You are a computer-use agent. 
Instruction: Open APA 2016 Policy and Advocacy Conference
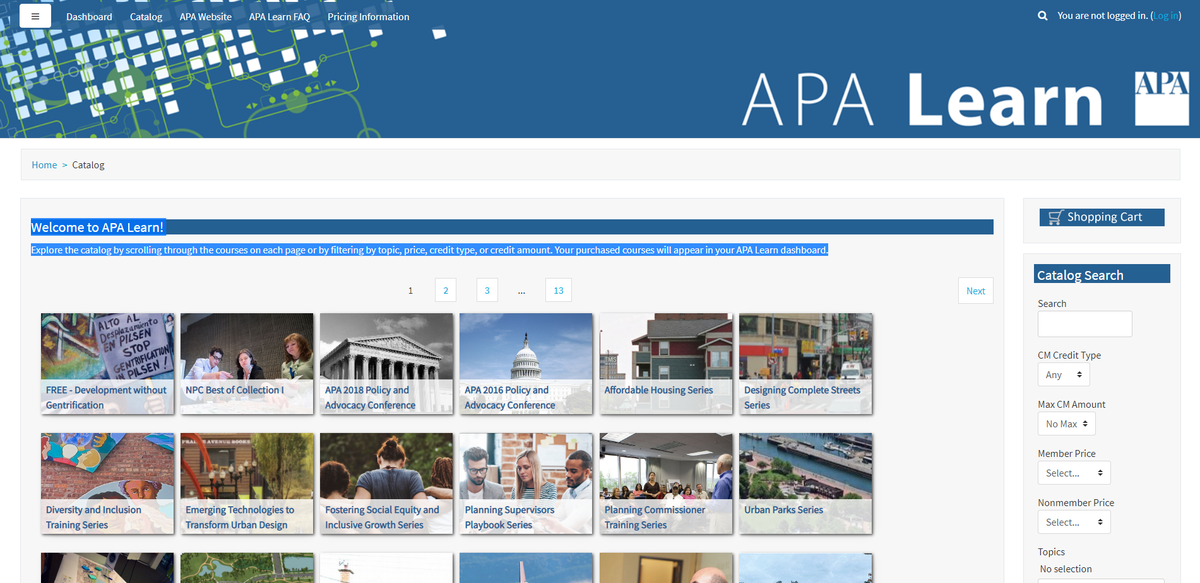coord(526,363)
